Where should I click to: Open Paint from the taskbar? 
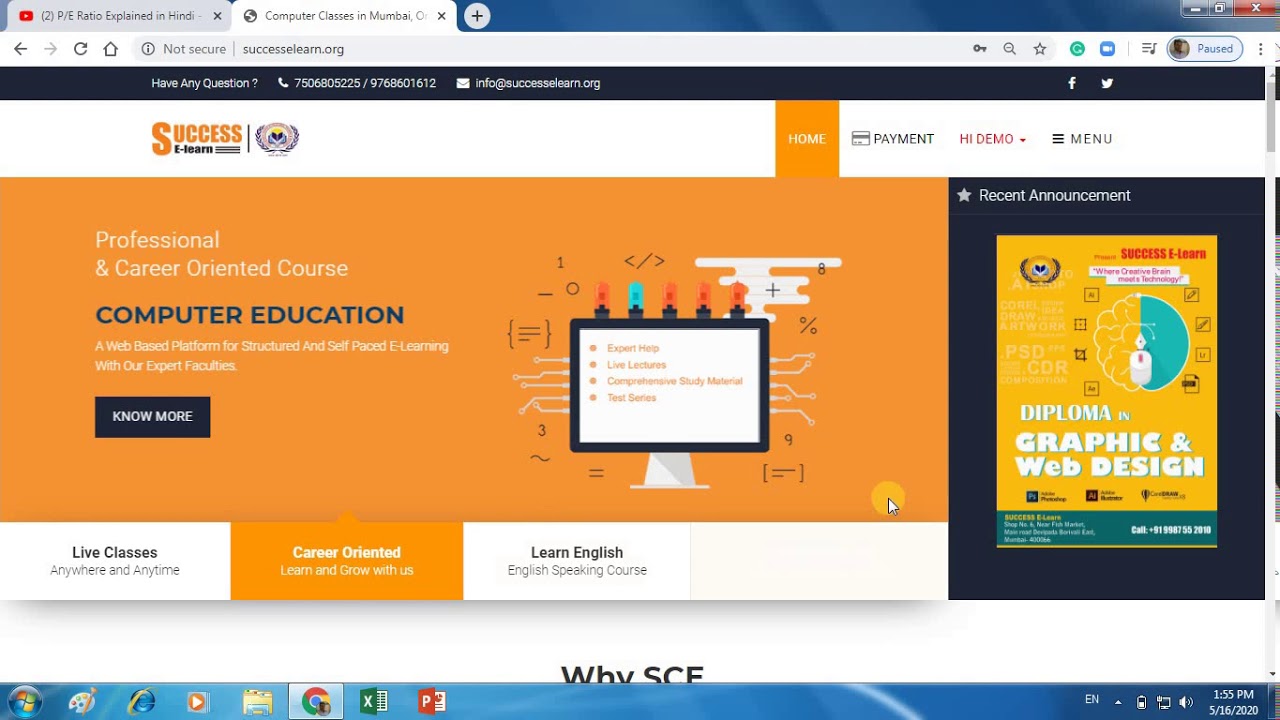click(x=81, y=702)
